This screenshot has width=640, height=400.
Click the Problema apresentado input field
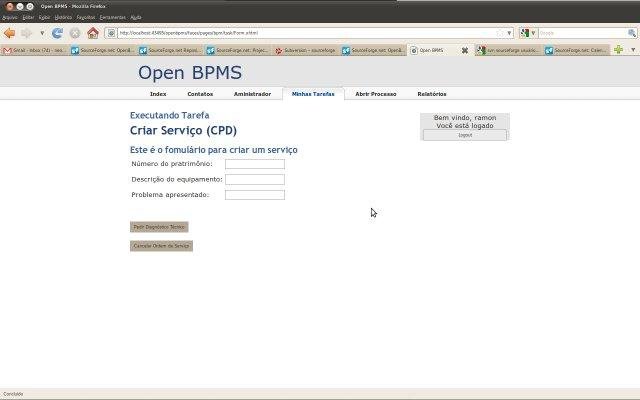click(255, 195)
